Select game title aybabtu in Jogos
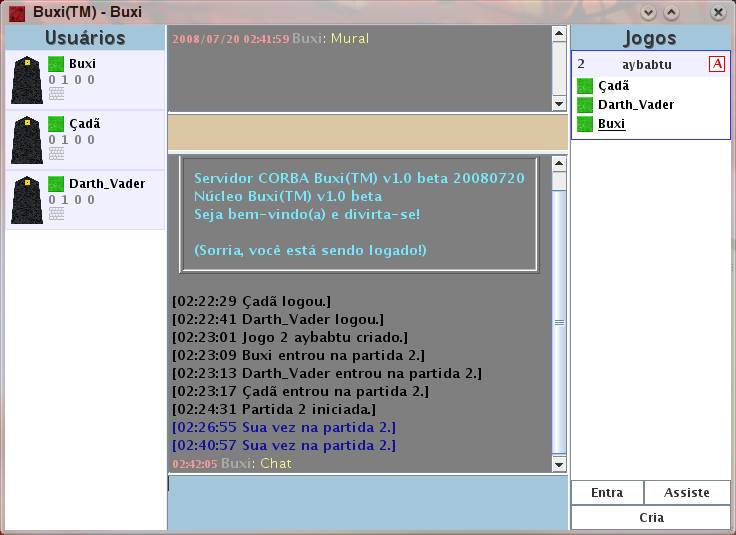This screenshot has height=535, width=736. [646, 64]
